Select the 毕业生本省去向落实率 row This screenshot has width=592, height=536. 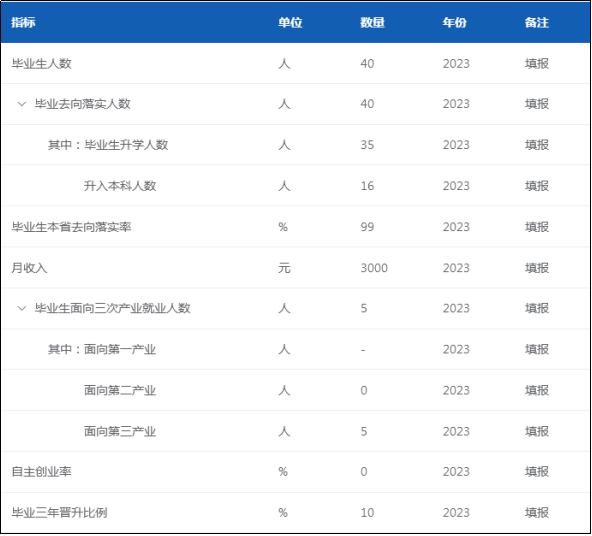(296, 227)
